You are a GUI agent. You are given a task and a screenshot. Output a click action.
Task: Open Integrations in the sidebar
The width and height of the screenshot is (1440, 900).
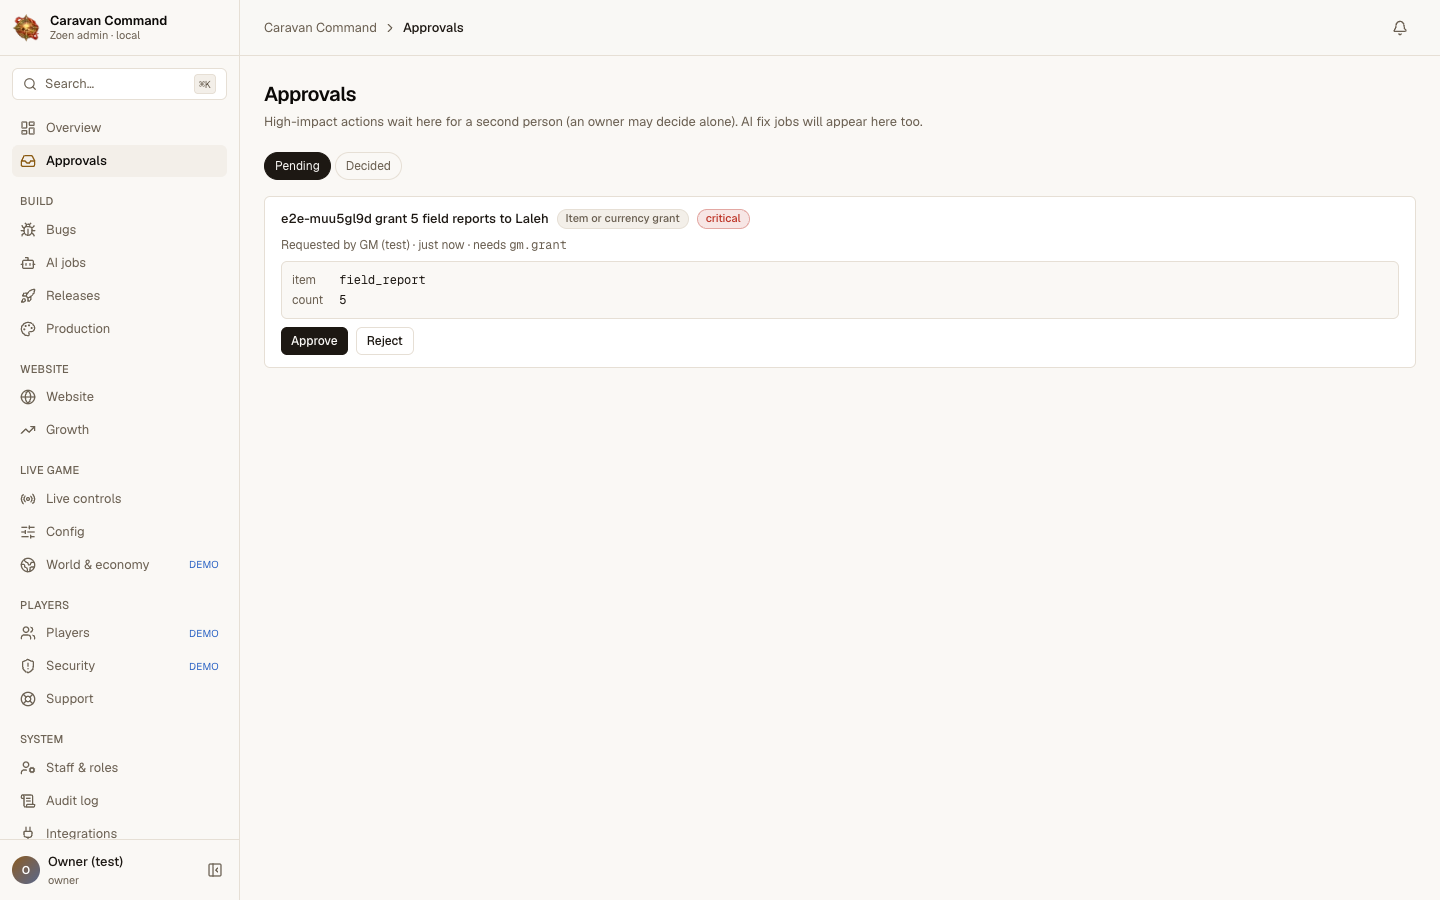pyautogui.click(x=119, y=833)
